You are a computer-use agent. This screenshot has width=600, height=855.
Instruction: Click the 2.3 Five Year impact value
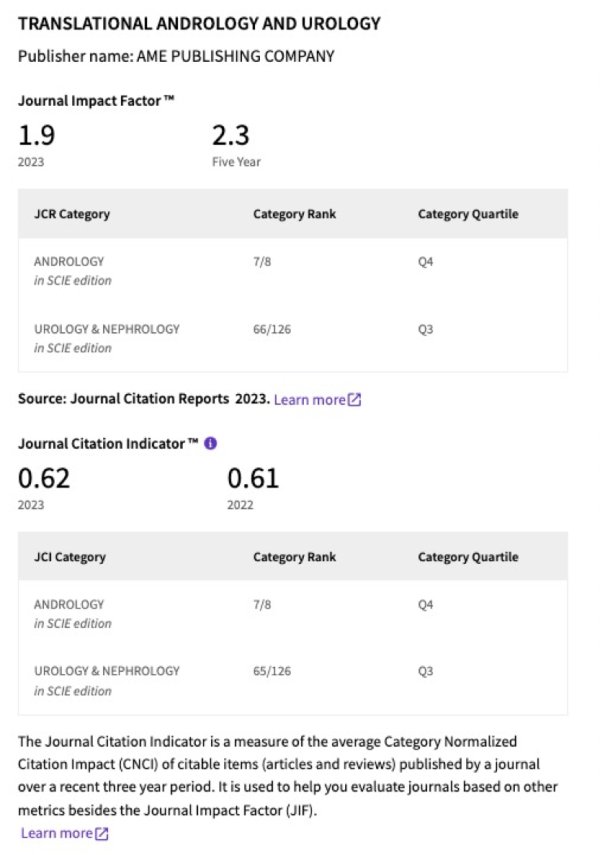tap(231, 135)
